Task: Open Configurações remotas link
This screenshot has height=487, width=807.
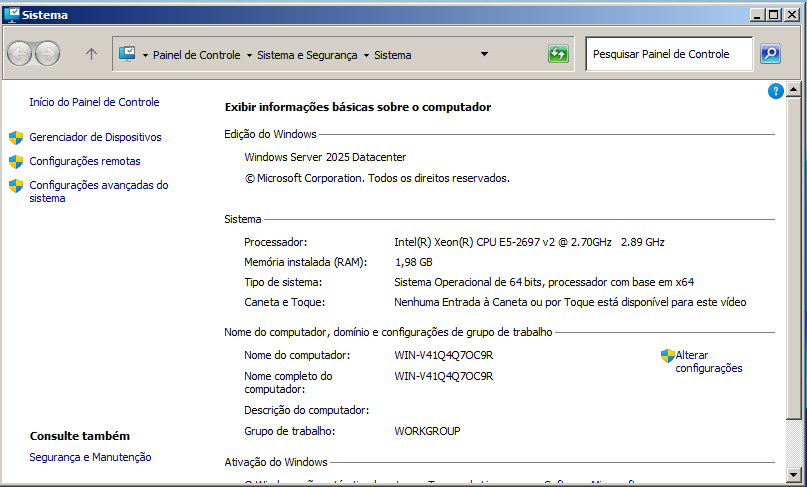Action: 85,161
